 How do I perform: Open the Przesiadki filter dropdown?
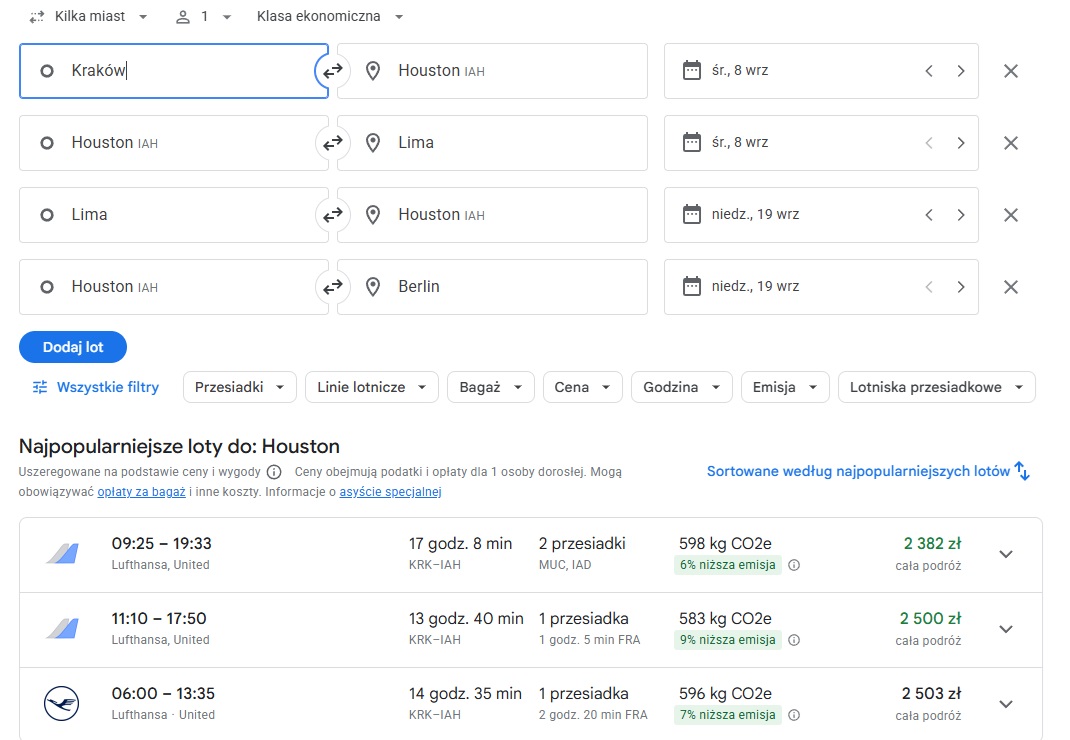(240, 387)
